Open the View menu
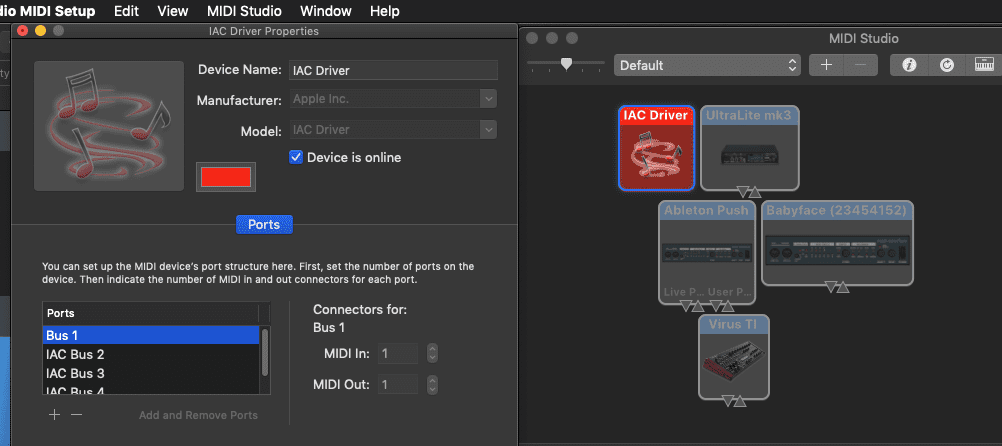1002x446 pixels. click(173, 11)
